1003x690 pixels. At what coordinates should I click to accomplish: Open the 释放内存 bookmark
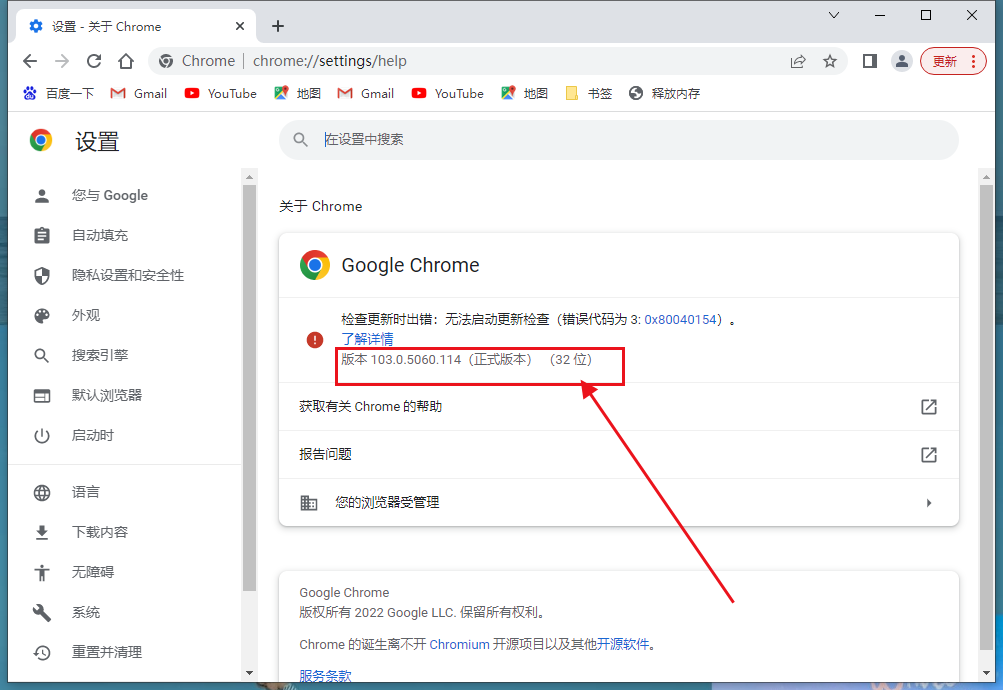665,93
